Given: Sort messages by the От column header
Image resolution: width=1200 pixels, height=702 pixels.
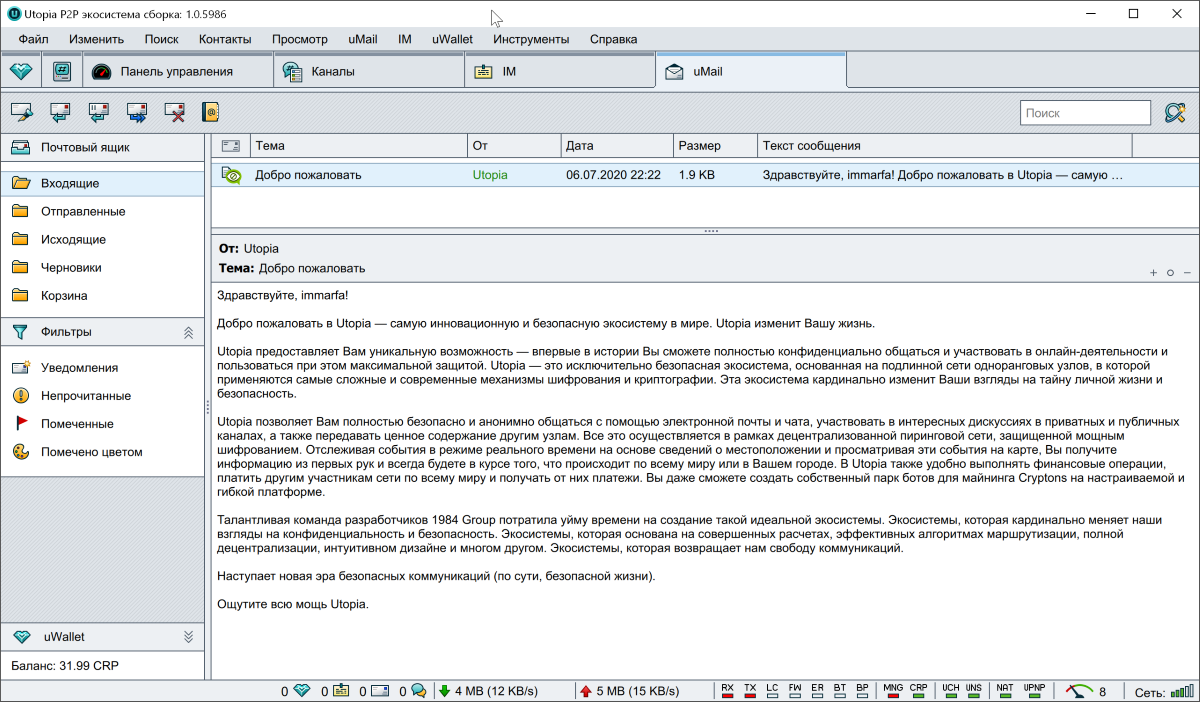Looking at the screenshot, I should coord(514,146).
